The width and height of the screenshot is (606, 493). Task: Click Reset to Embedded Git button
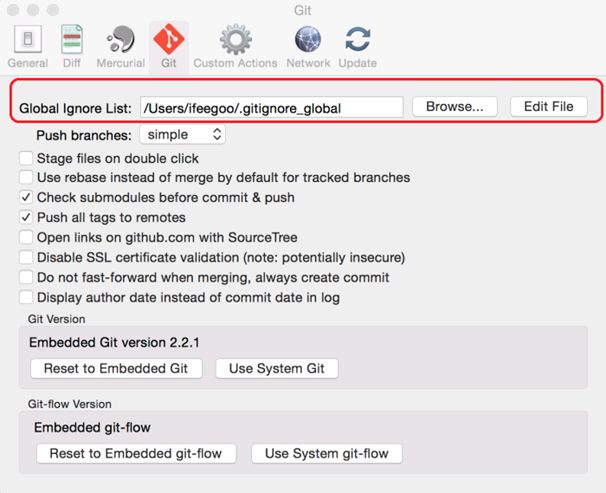116,369
